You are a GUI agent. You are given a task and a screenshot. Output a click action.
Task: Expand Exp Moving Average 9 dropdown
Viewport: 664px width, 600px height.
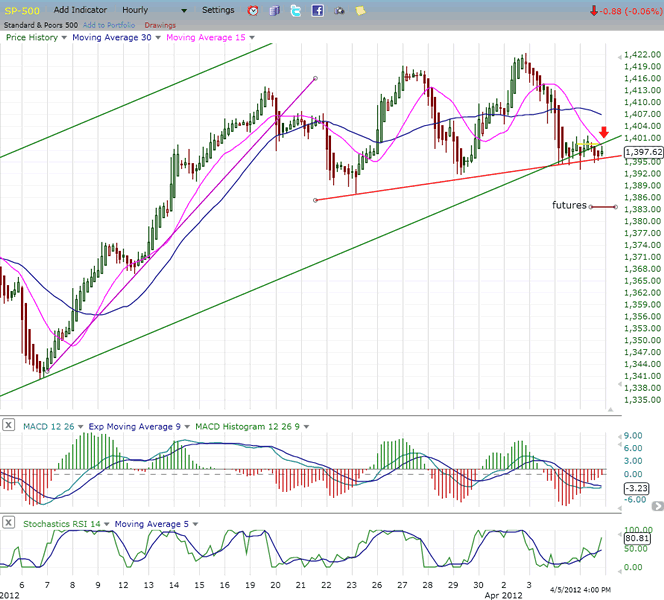[x=187, y=427]
